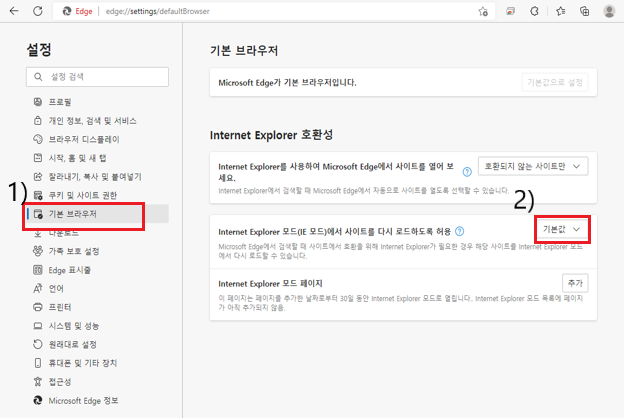624x418 pixels.
Task: Click 추가 to add IE mode page
Action: [575, 283]
